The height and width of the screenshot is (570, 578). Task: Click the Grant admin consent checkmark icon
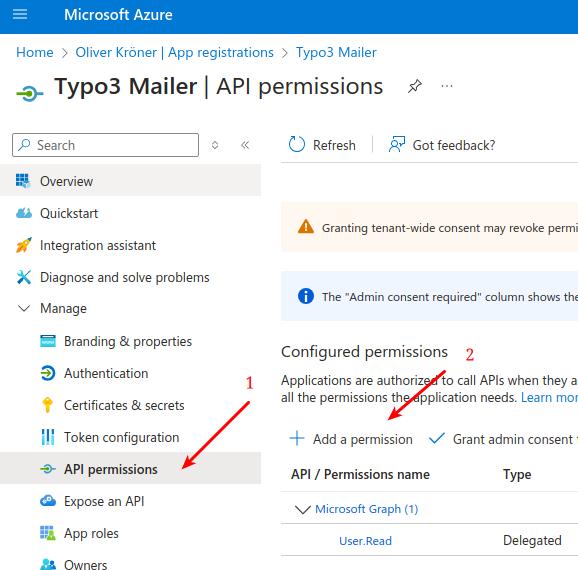pyautogui.click(x=437, y=438)
